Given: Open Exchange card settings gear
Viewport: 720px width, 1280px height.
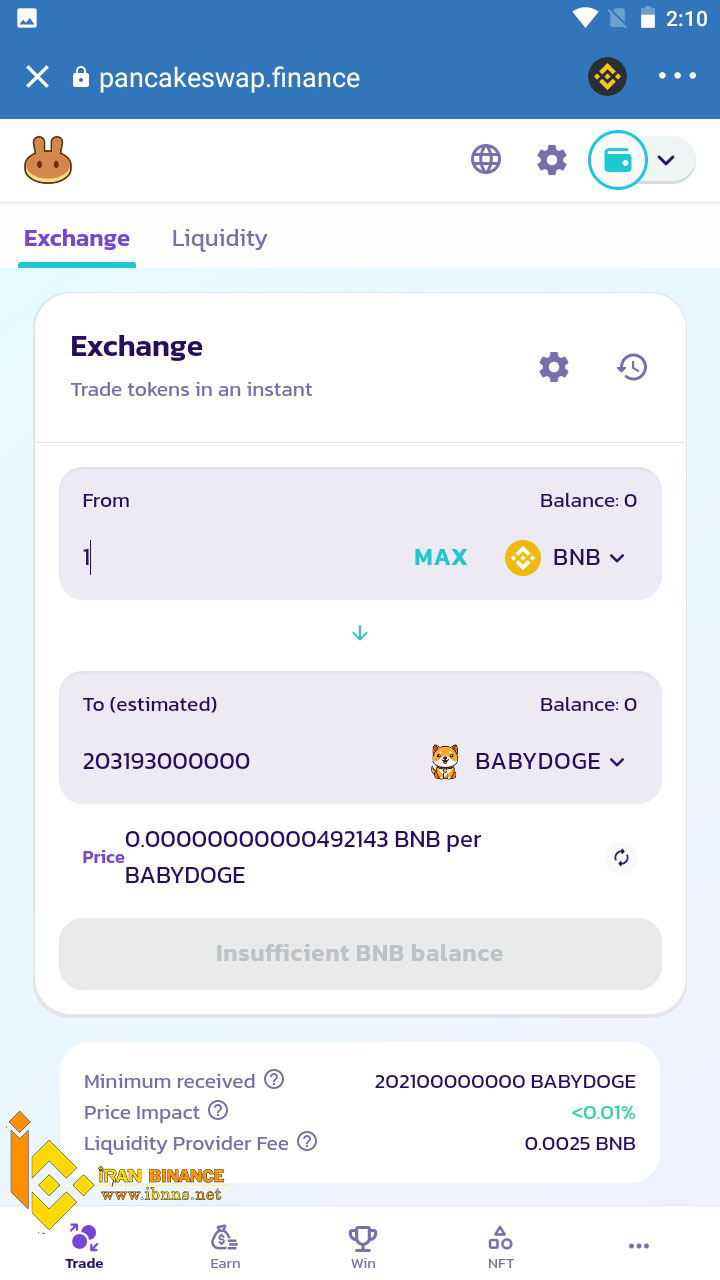Looking at the screenshot, I should pyautogui.click(x=554, y=367).
